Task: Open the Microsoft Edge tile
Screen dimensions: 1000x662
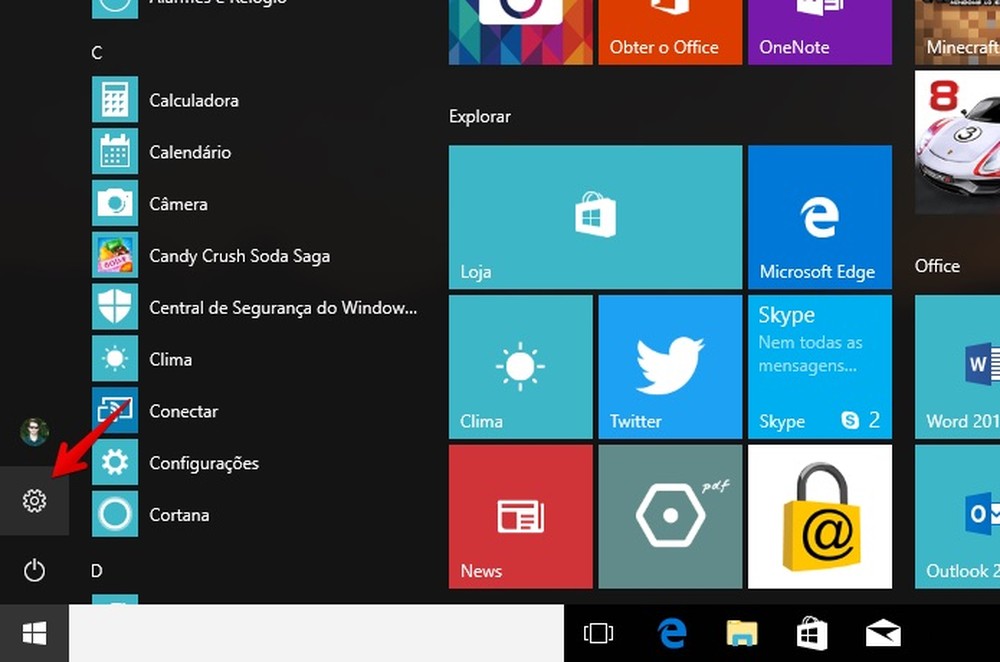Action: (x=820, y=217)
